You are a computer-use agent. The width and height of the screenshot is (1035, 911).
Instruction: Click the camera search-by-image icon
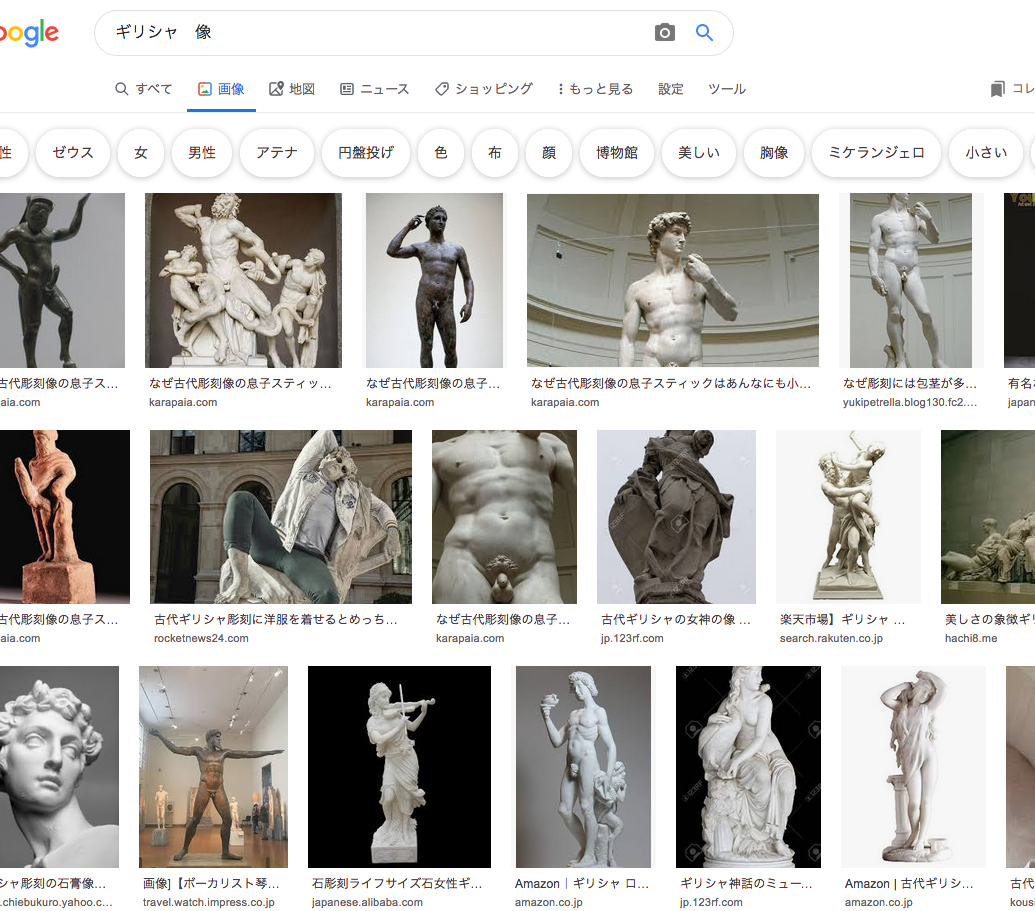[665, 33]
